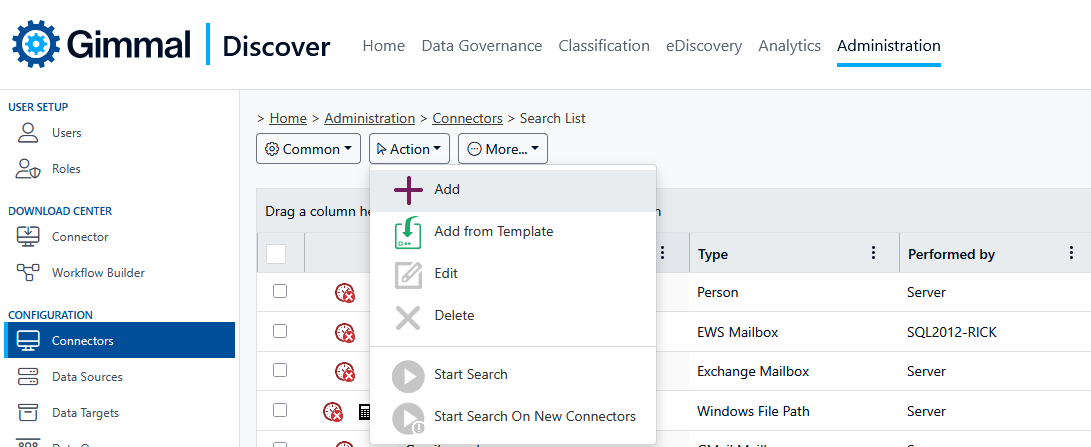Expand the More... dropdown

coord(502,149)
